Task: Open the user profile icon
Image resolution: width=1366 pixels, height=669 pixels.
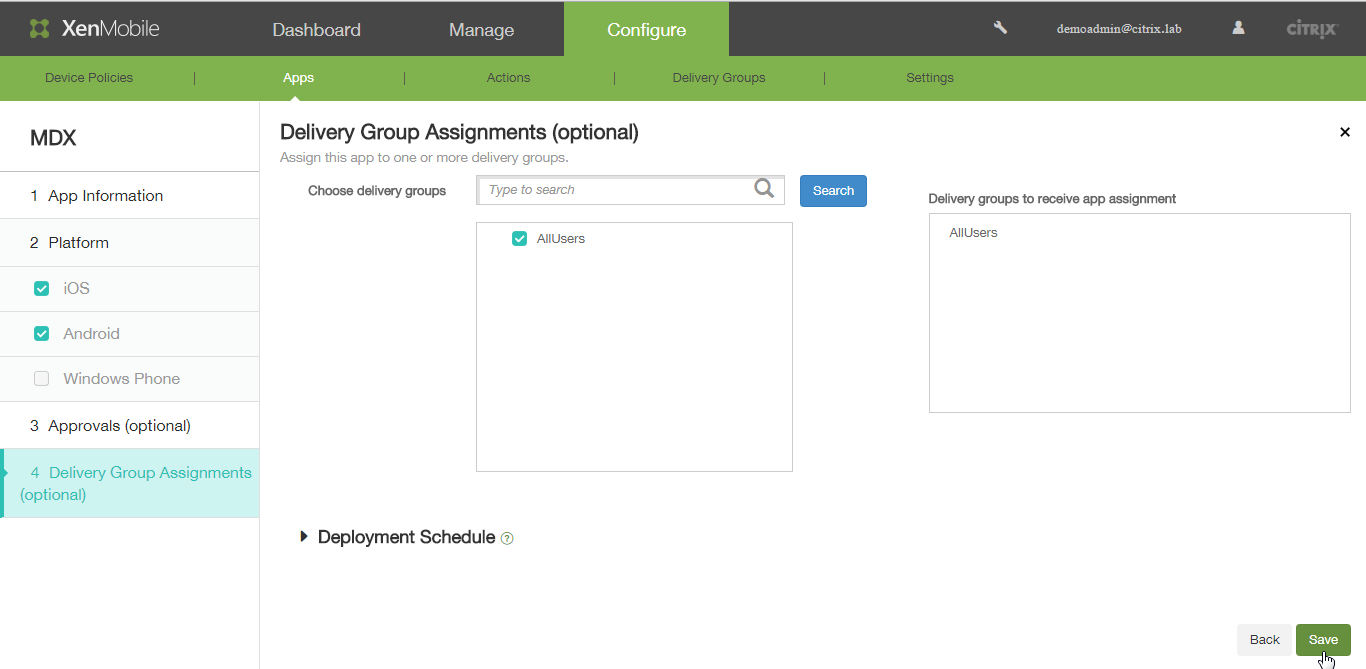Action: coord(1238,28)
